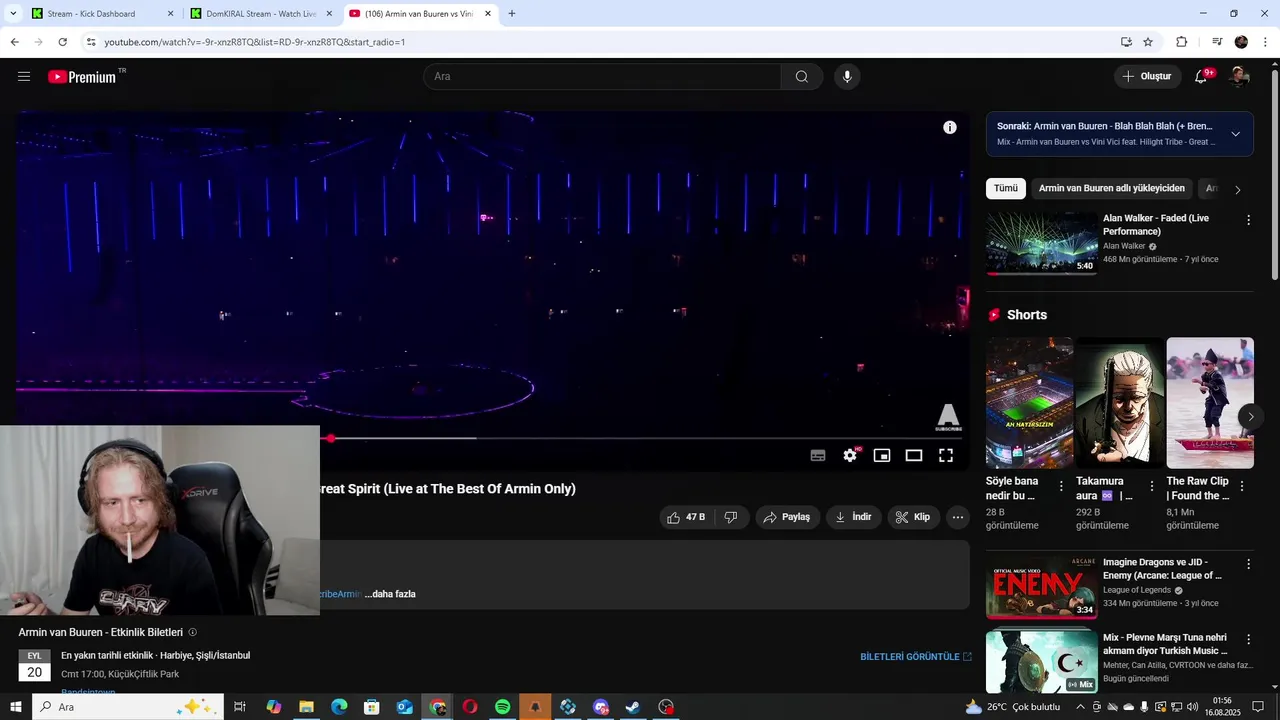The image size is (1280, 720).
Task: Open The Raw Clip short thumbnail
Action: point(1210,403)
